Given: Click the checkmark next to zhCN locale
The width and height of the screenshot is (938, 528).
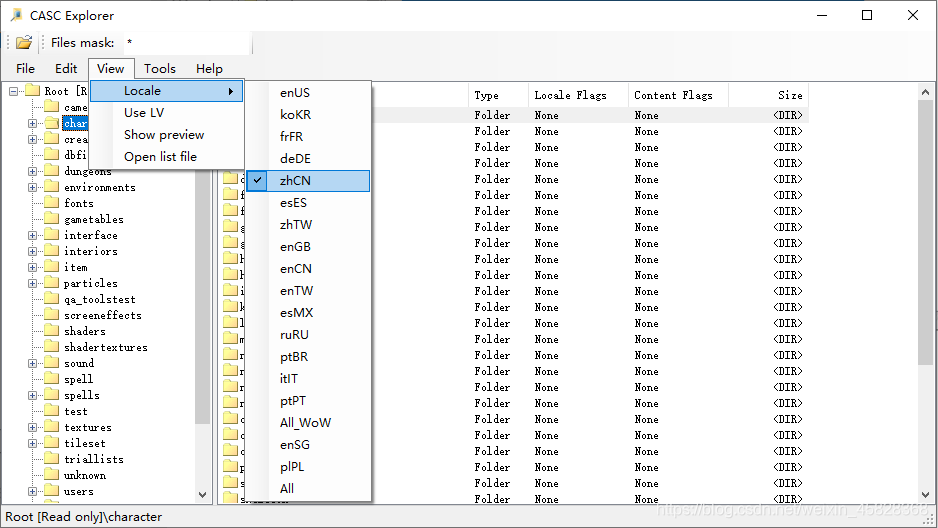Looking at the screenshot, I should point(257,180).
